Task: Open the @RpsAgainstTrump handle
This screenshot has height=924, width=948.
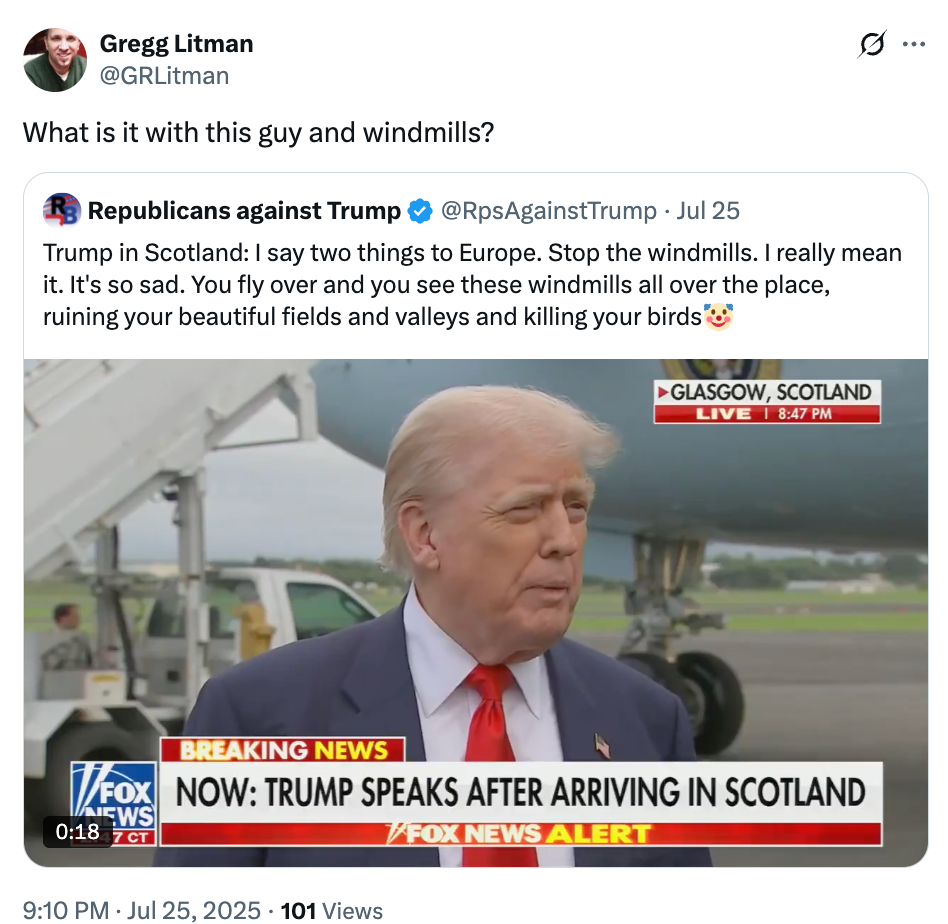Action: [x=549, y=211]
